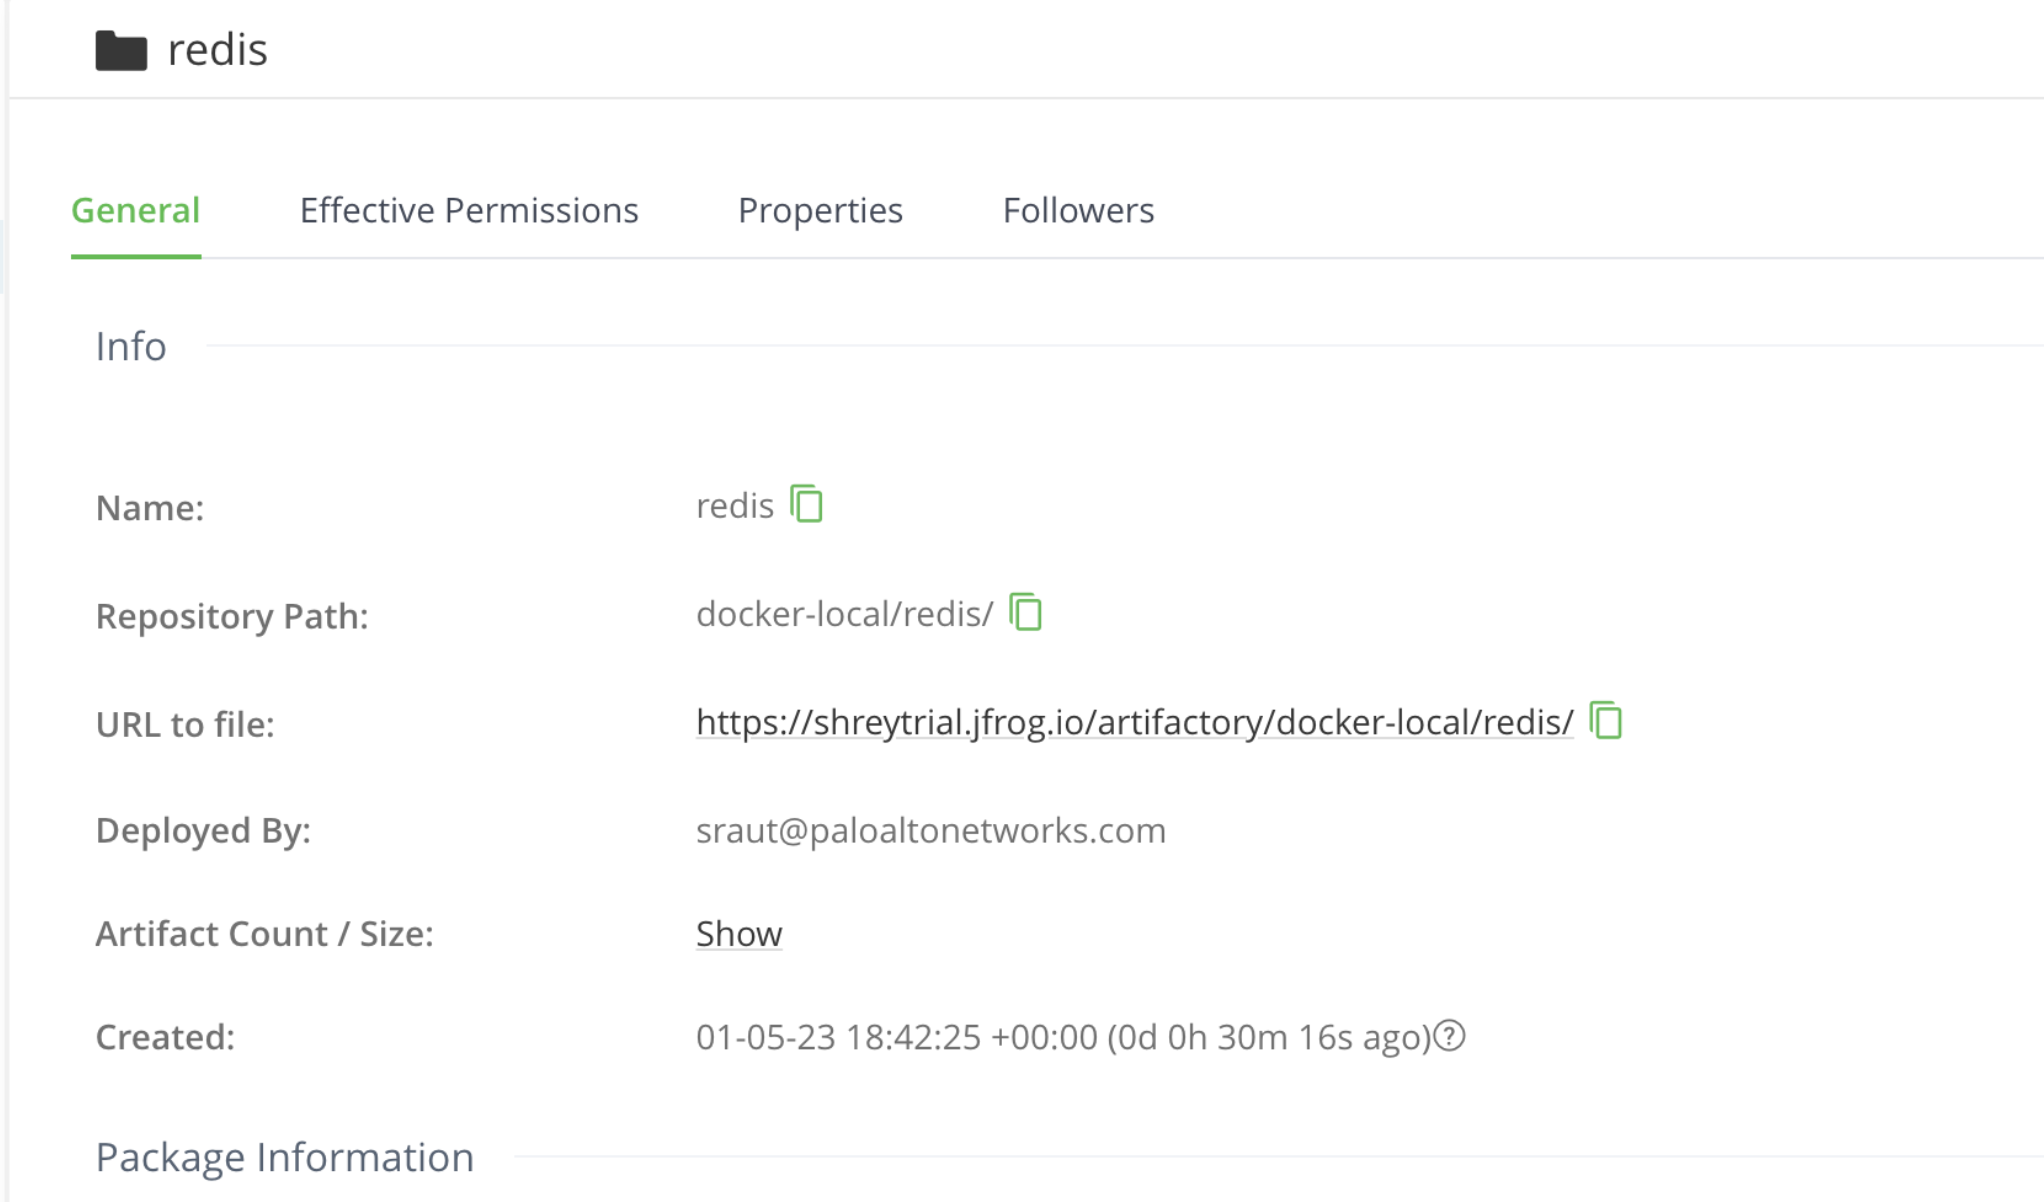
Task: Open the Properties tab
Action: [x=820, y=210]
